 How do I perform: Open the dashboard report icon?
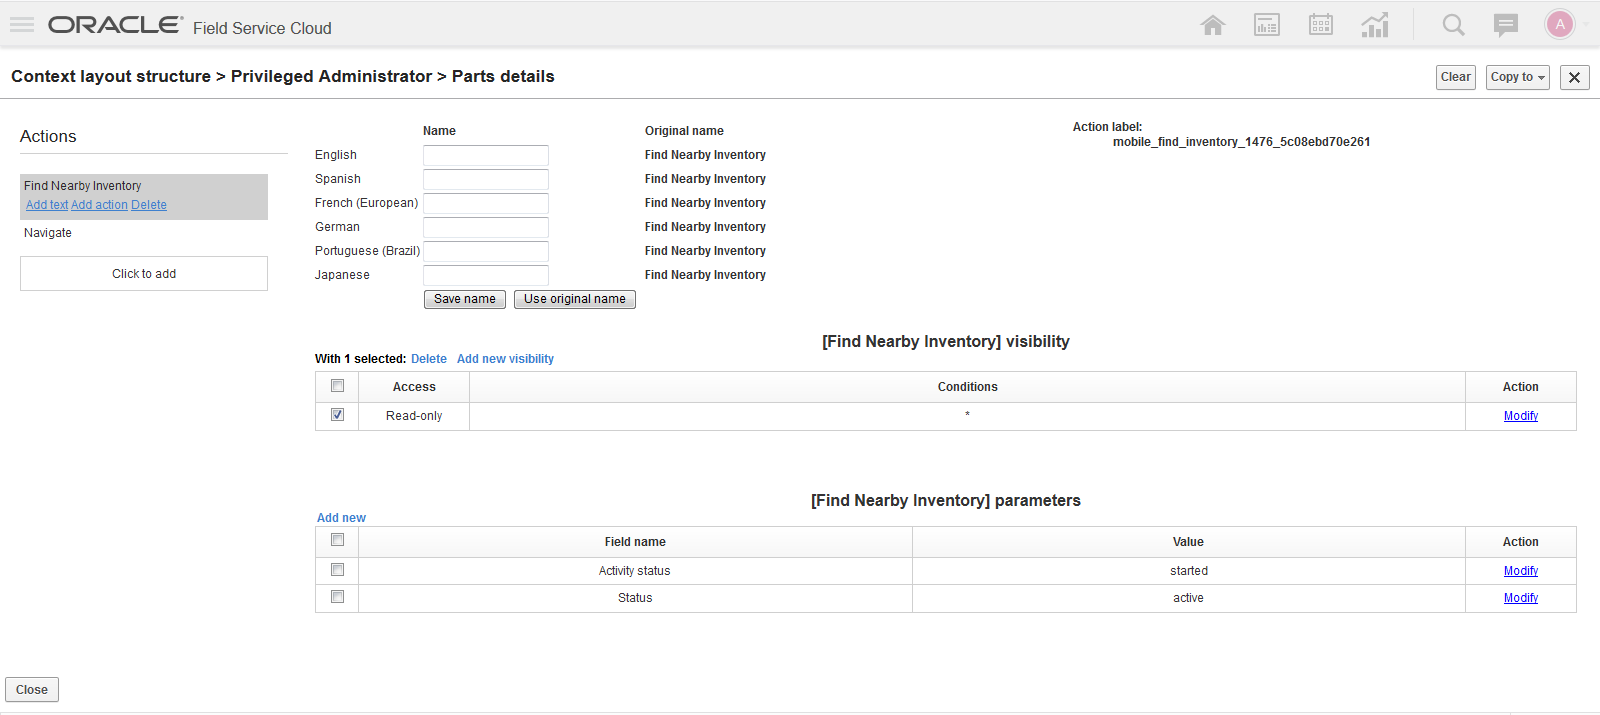coord(1267,25)
